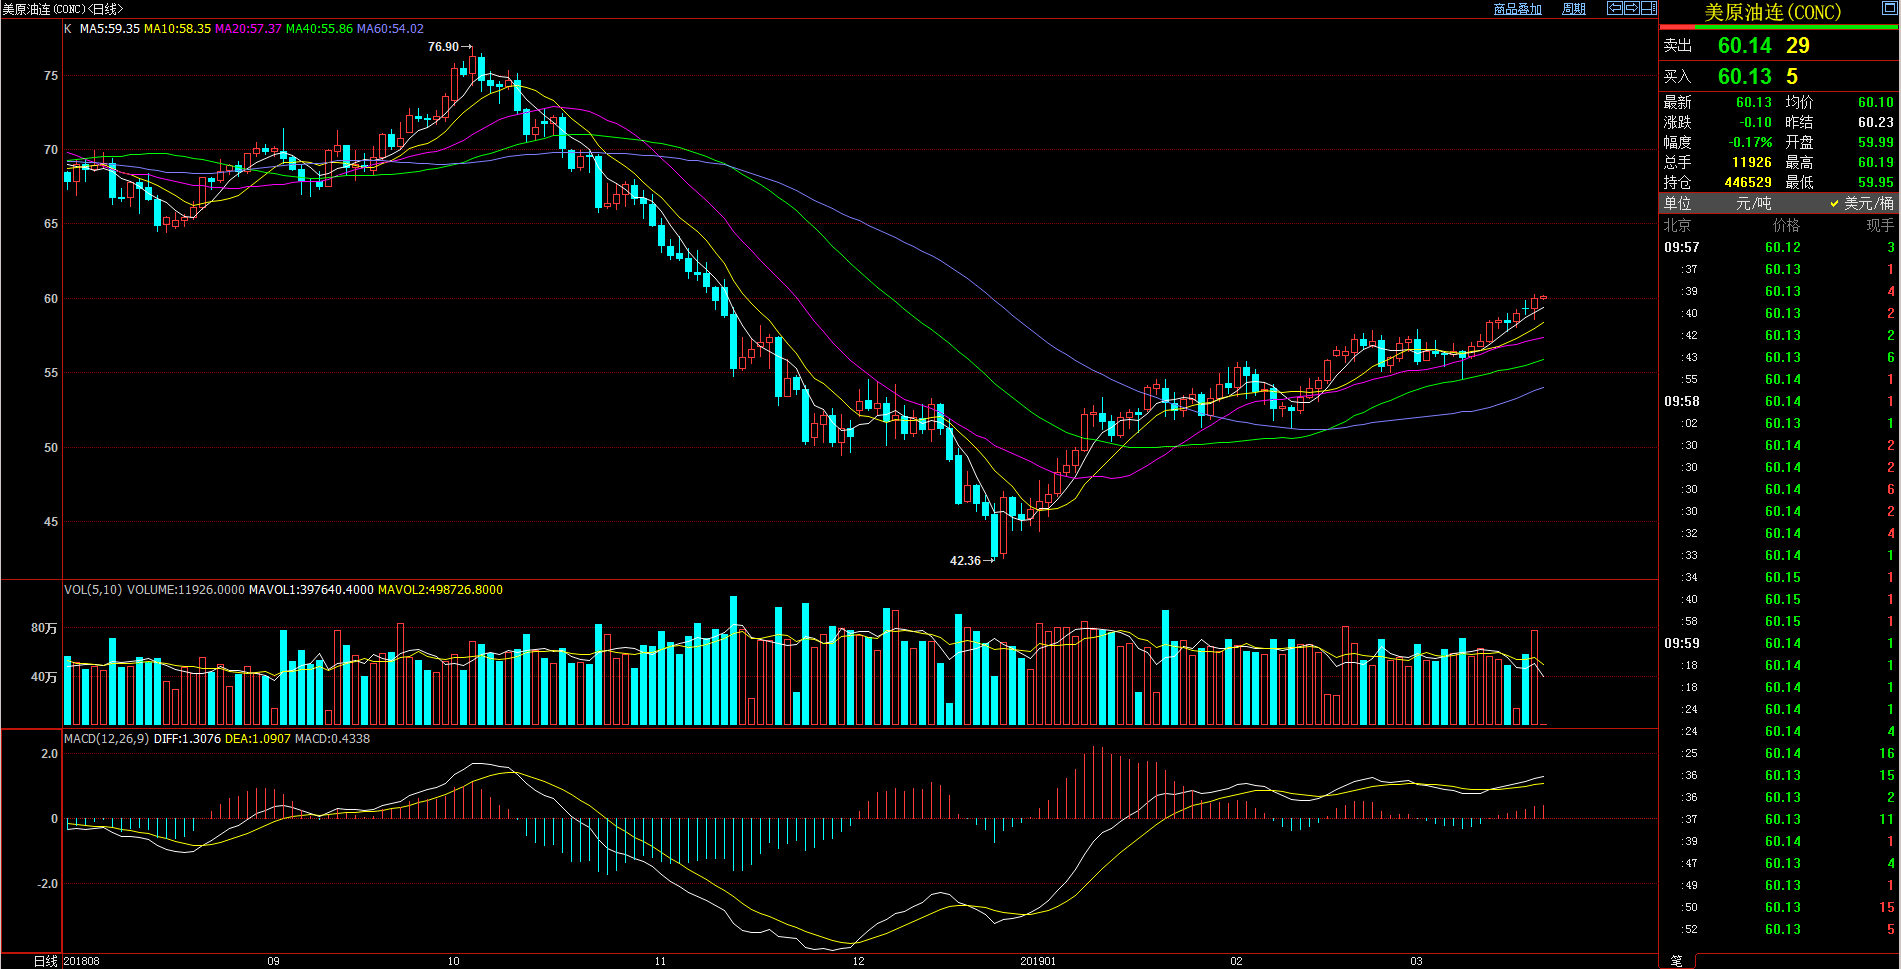
Task: Select the :25 tick row with volume 16
Action: 1779,754
